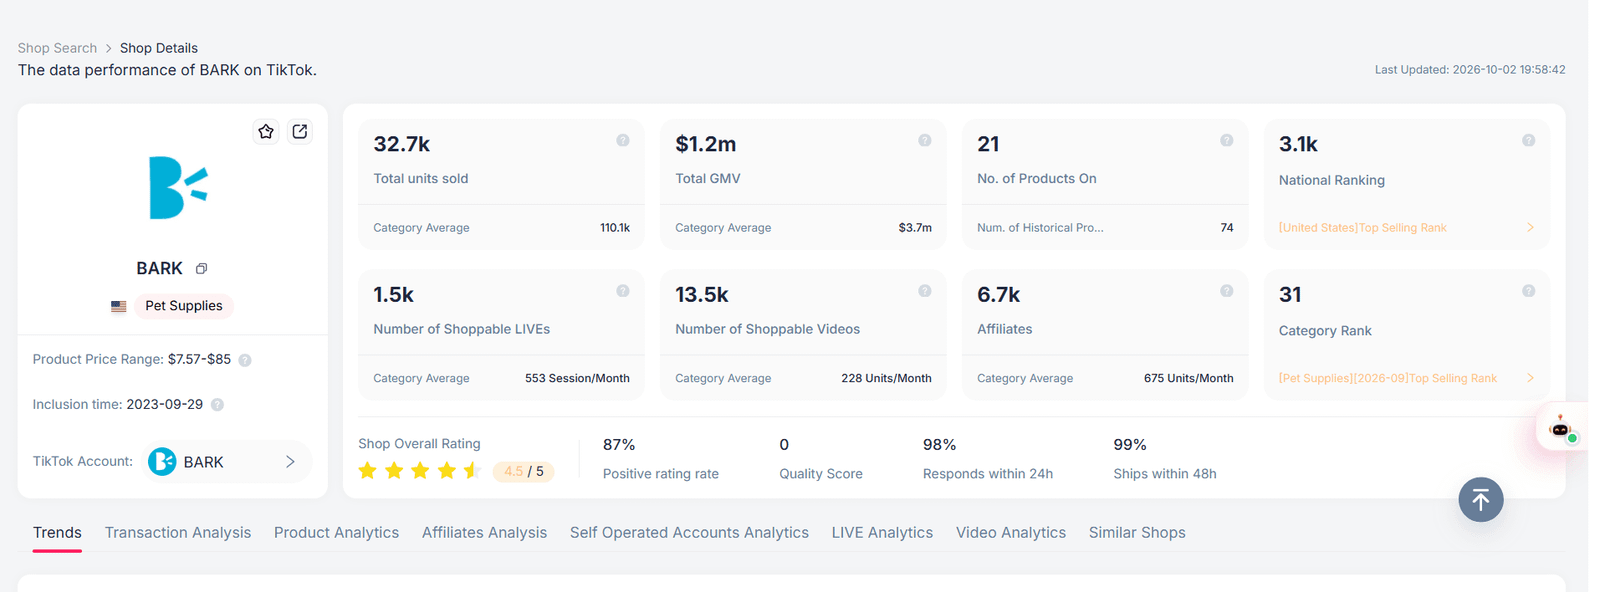Click the favorite star icon for BARK
1600x592 pixels.
[x=266, y=132]
